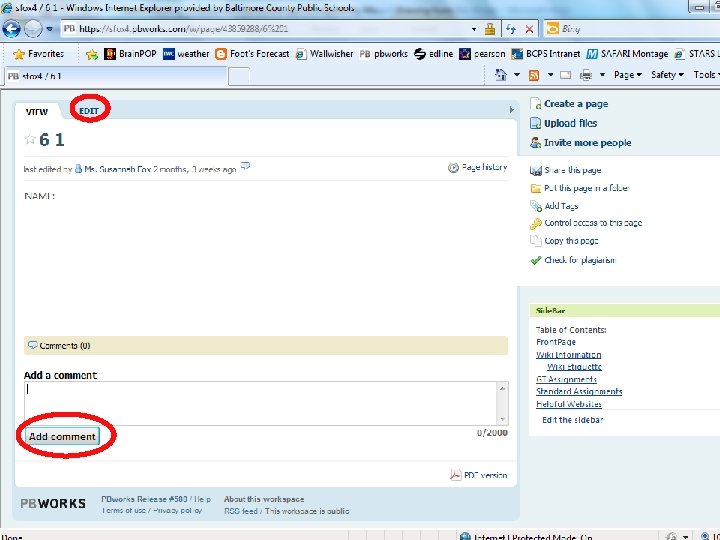Viewport: 720px width, 540px height.
Task: Open the weather favorite
Action: click(x=186, y=54)
